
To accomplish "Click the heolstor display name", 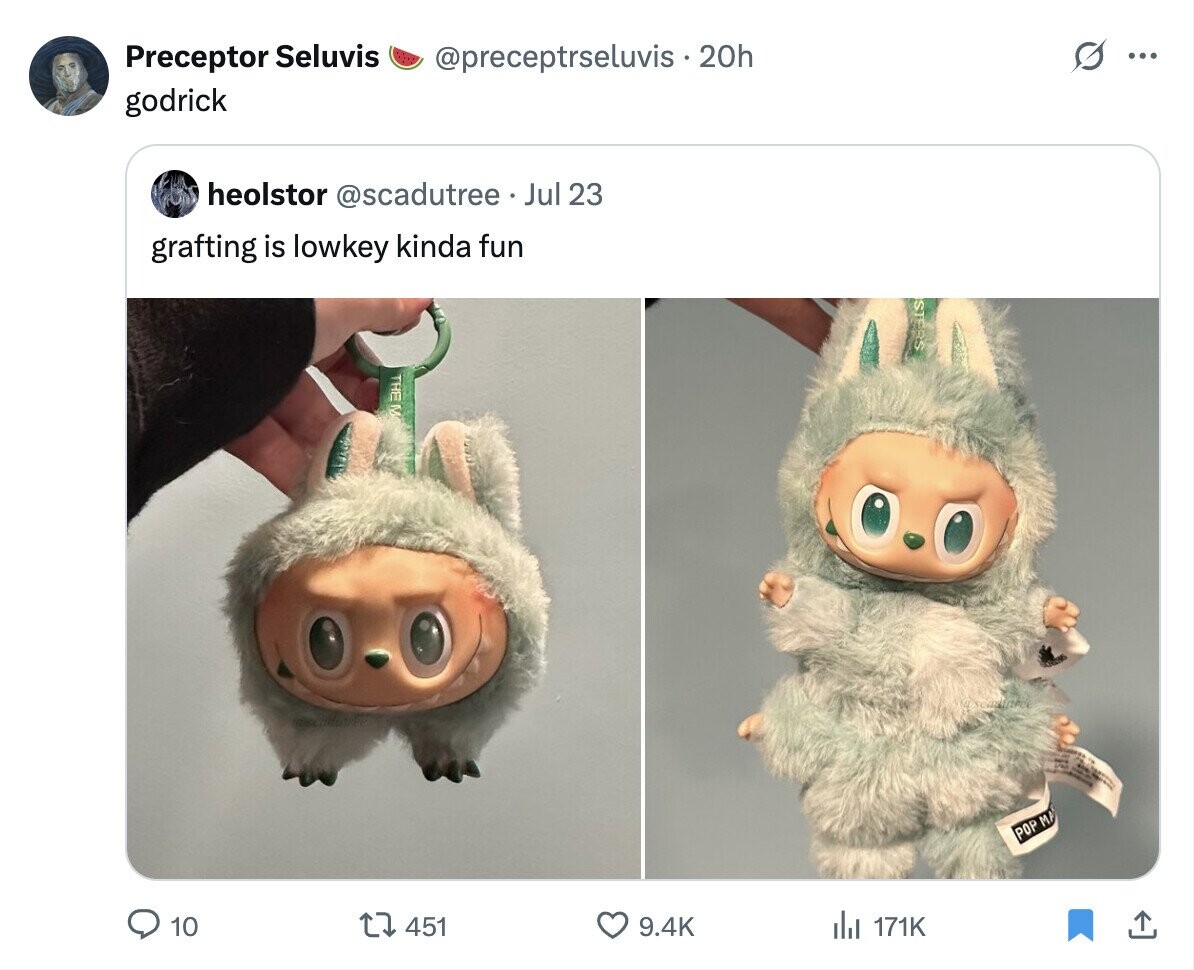I will tap(267, 194).
